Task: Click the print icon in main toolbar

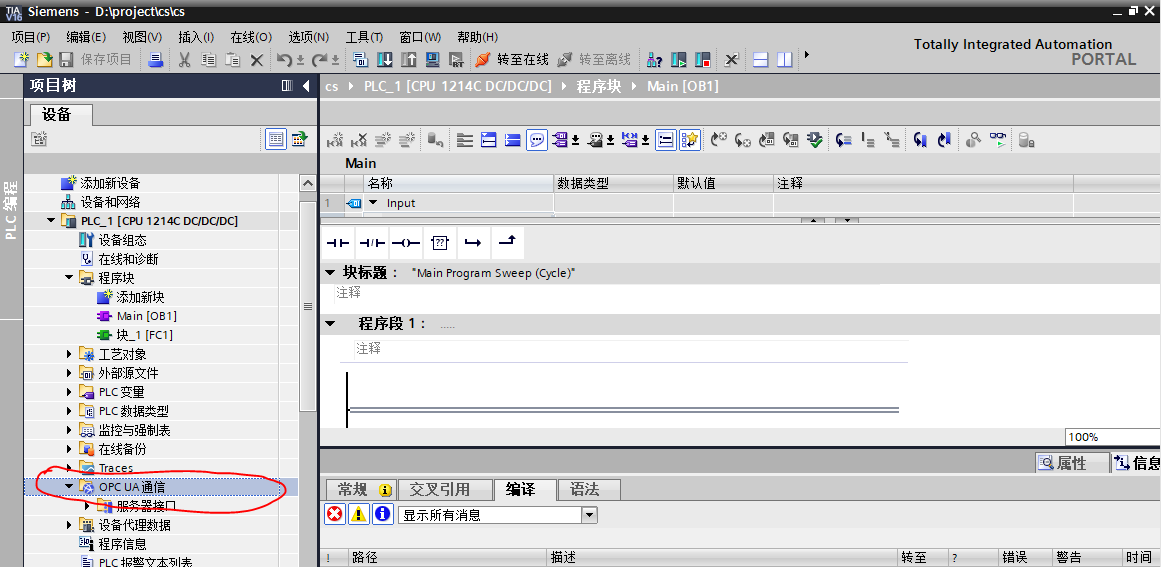Action: (x=156, y=60)
